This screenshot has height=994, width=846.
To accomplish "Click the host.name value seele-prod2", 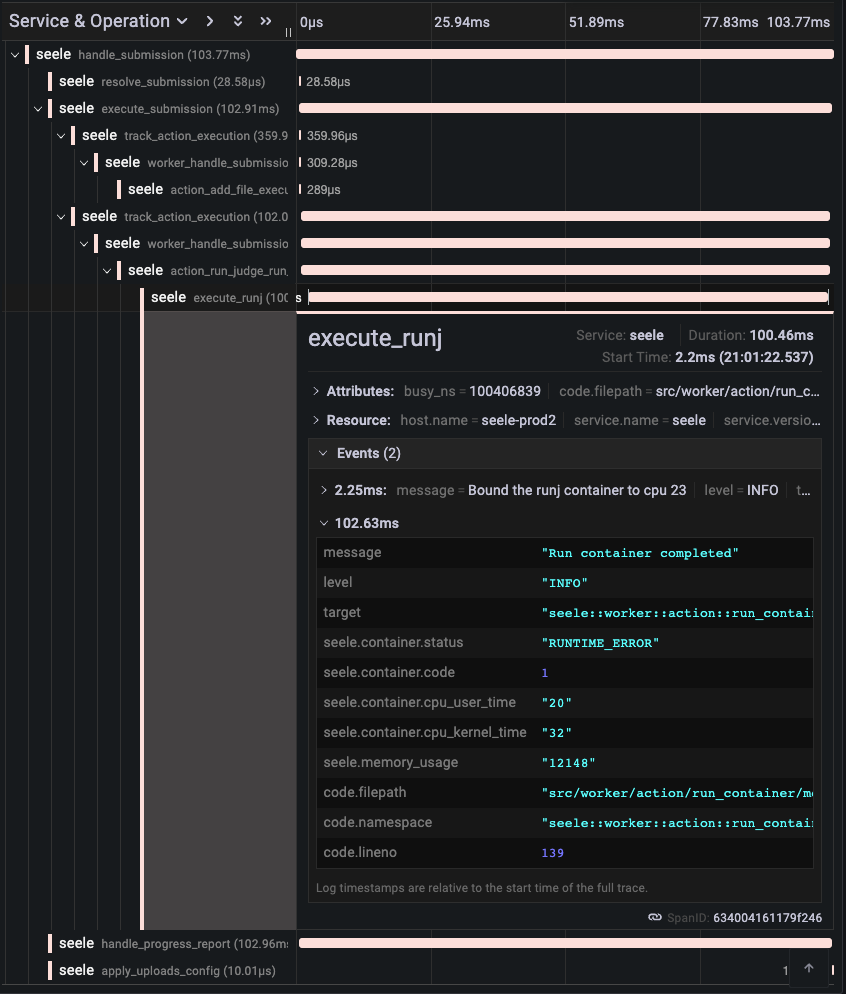I will pos(518,420).
